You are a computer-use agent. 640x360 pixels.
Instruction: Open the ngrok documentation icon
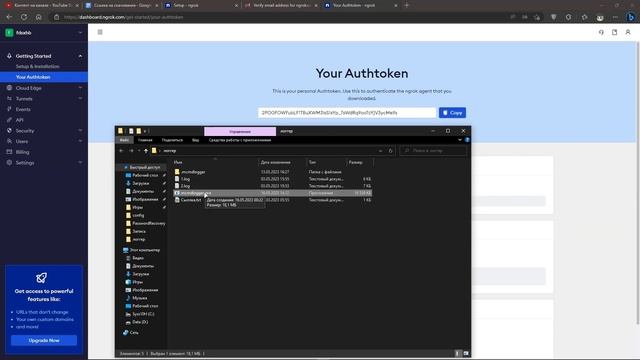614,32
